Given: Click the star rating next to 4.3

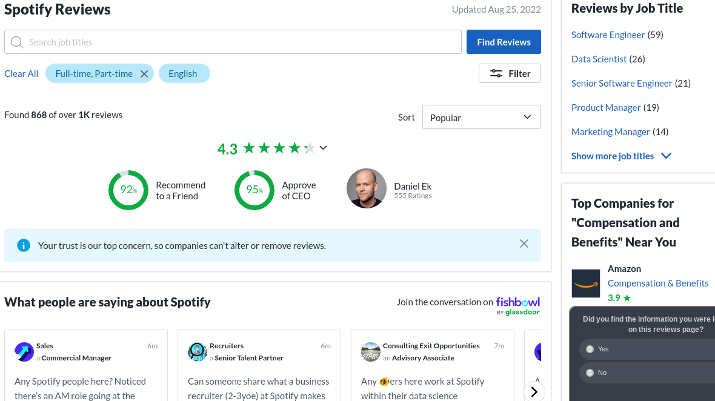Looking at the screenshot, I should pyautogui.click(x=279, y=148).
